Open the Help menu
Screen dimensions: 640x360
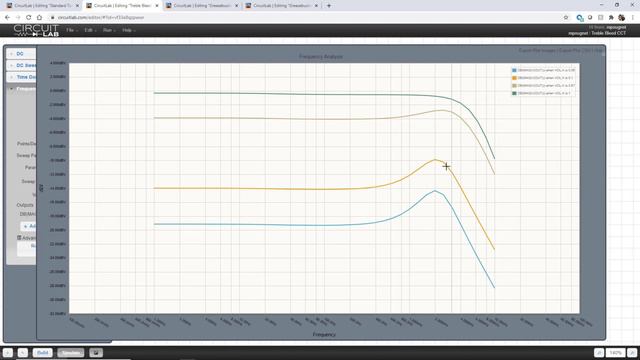[x=129, y=30]
